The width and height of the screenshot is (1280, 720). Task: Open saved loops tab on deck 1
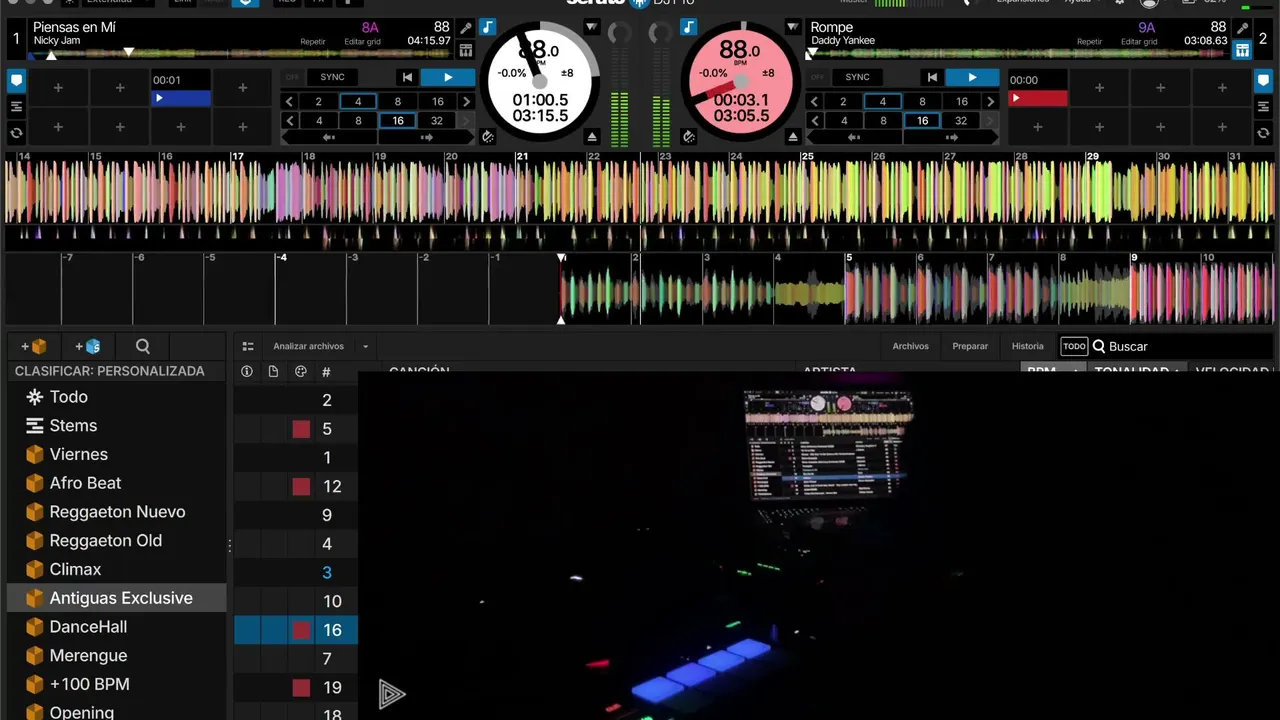[17, 107]
